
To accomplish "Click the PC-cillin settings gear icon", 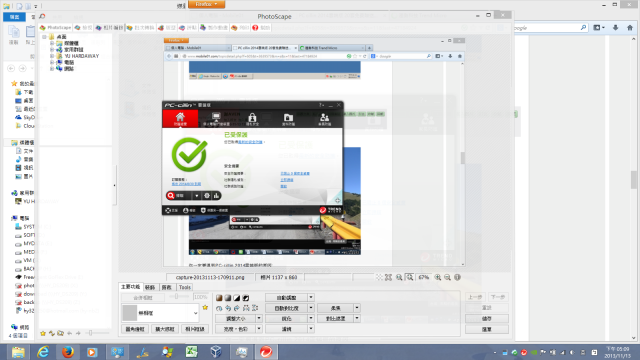I will [207, 196].
